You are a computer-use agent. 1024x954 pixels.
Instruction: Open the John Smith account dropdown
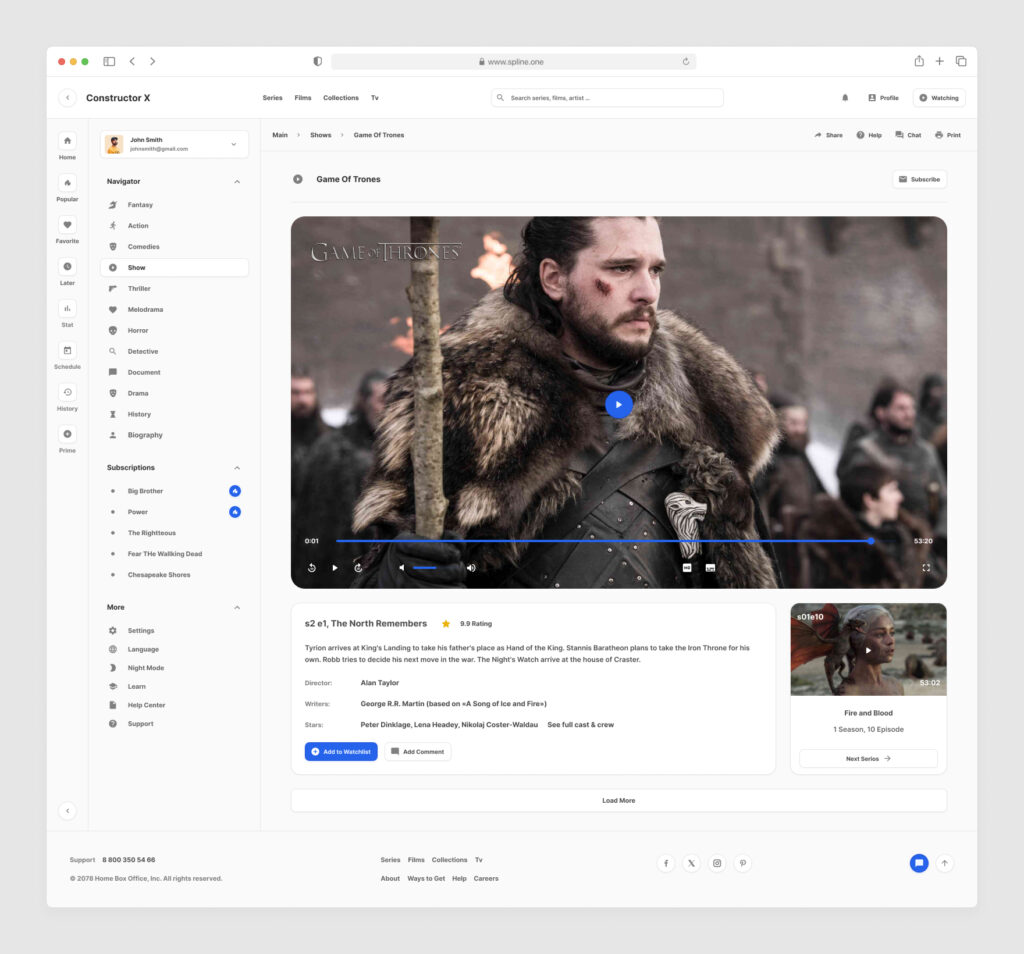point(174,144)
